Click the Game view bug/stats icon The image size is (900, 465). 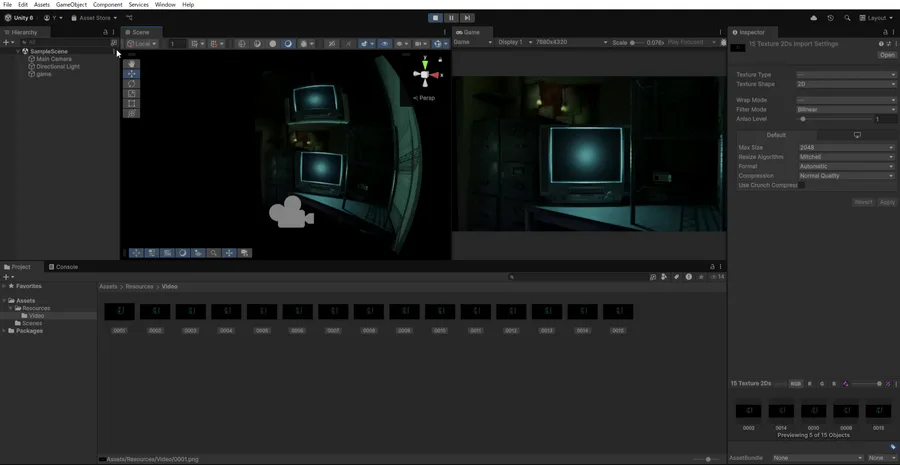click(723, 42)
